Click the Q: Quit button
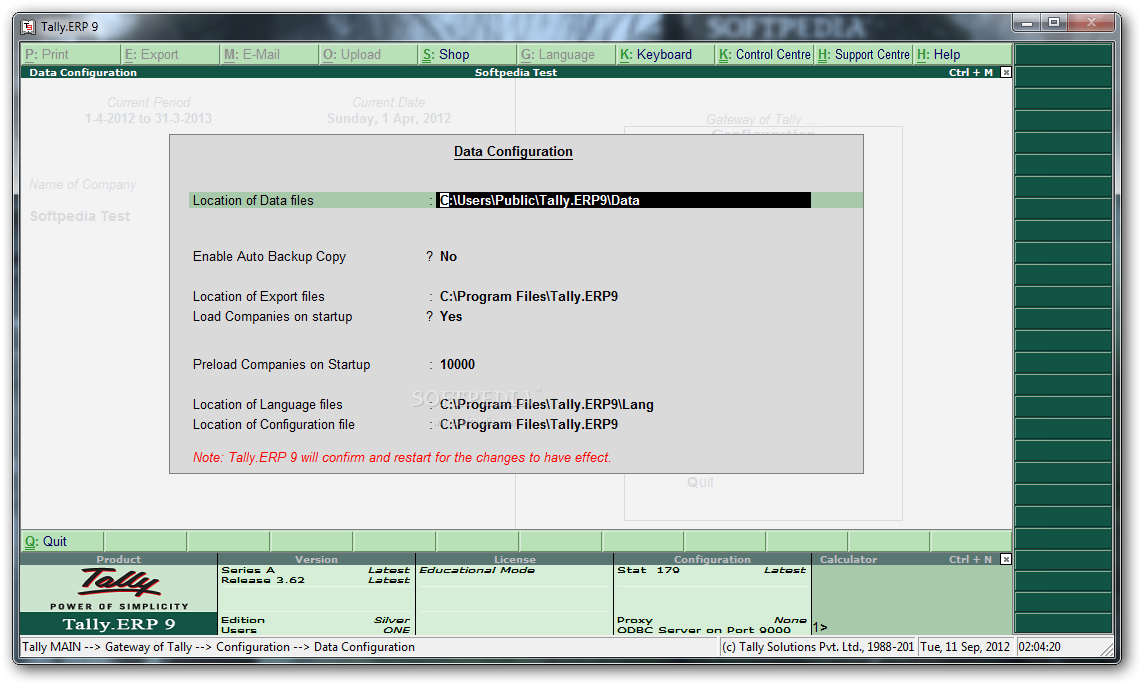The width and height of the screenshot is (1142, 685). [63, 542]
